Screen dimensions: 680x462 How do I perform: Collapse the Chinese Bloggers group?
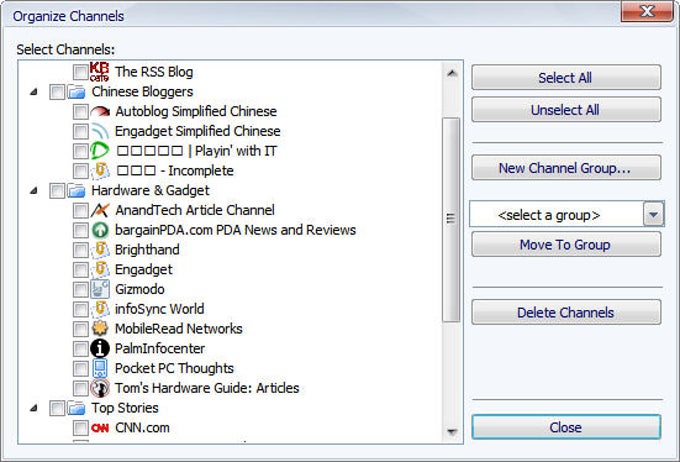coord(34,92)
